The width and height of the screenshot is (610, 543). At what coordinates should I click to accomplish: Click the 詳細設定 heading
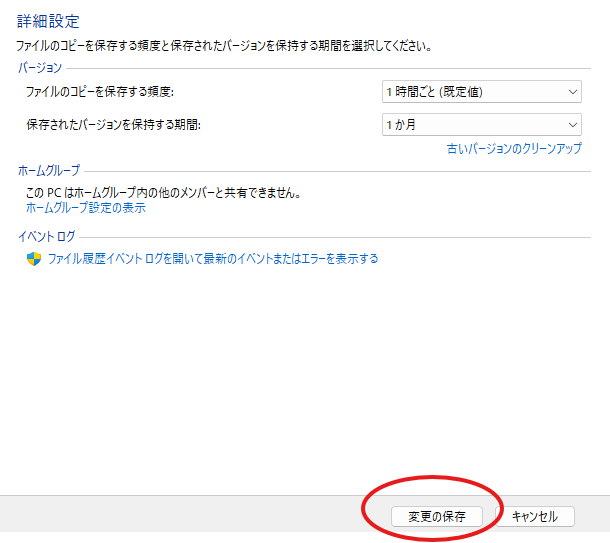coord(48,21)
